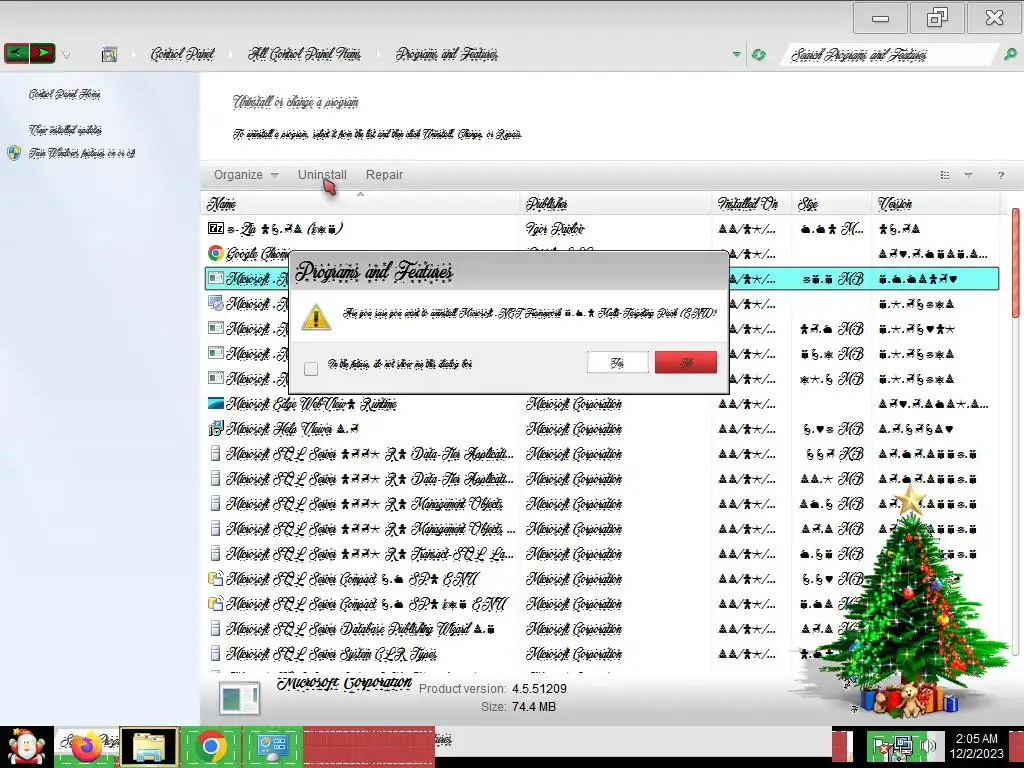Open Firefox from the taskbar
Viewport: 1024px width, 768px height.
[86, 747]
